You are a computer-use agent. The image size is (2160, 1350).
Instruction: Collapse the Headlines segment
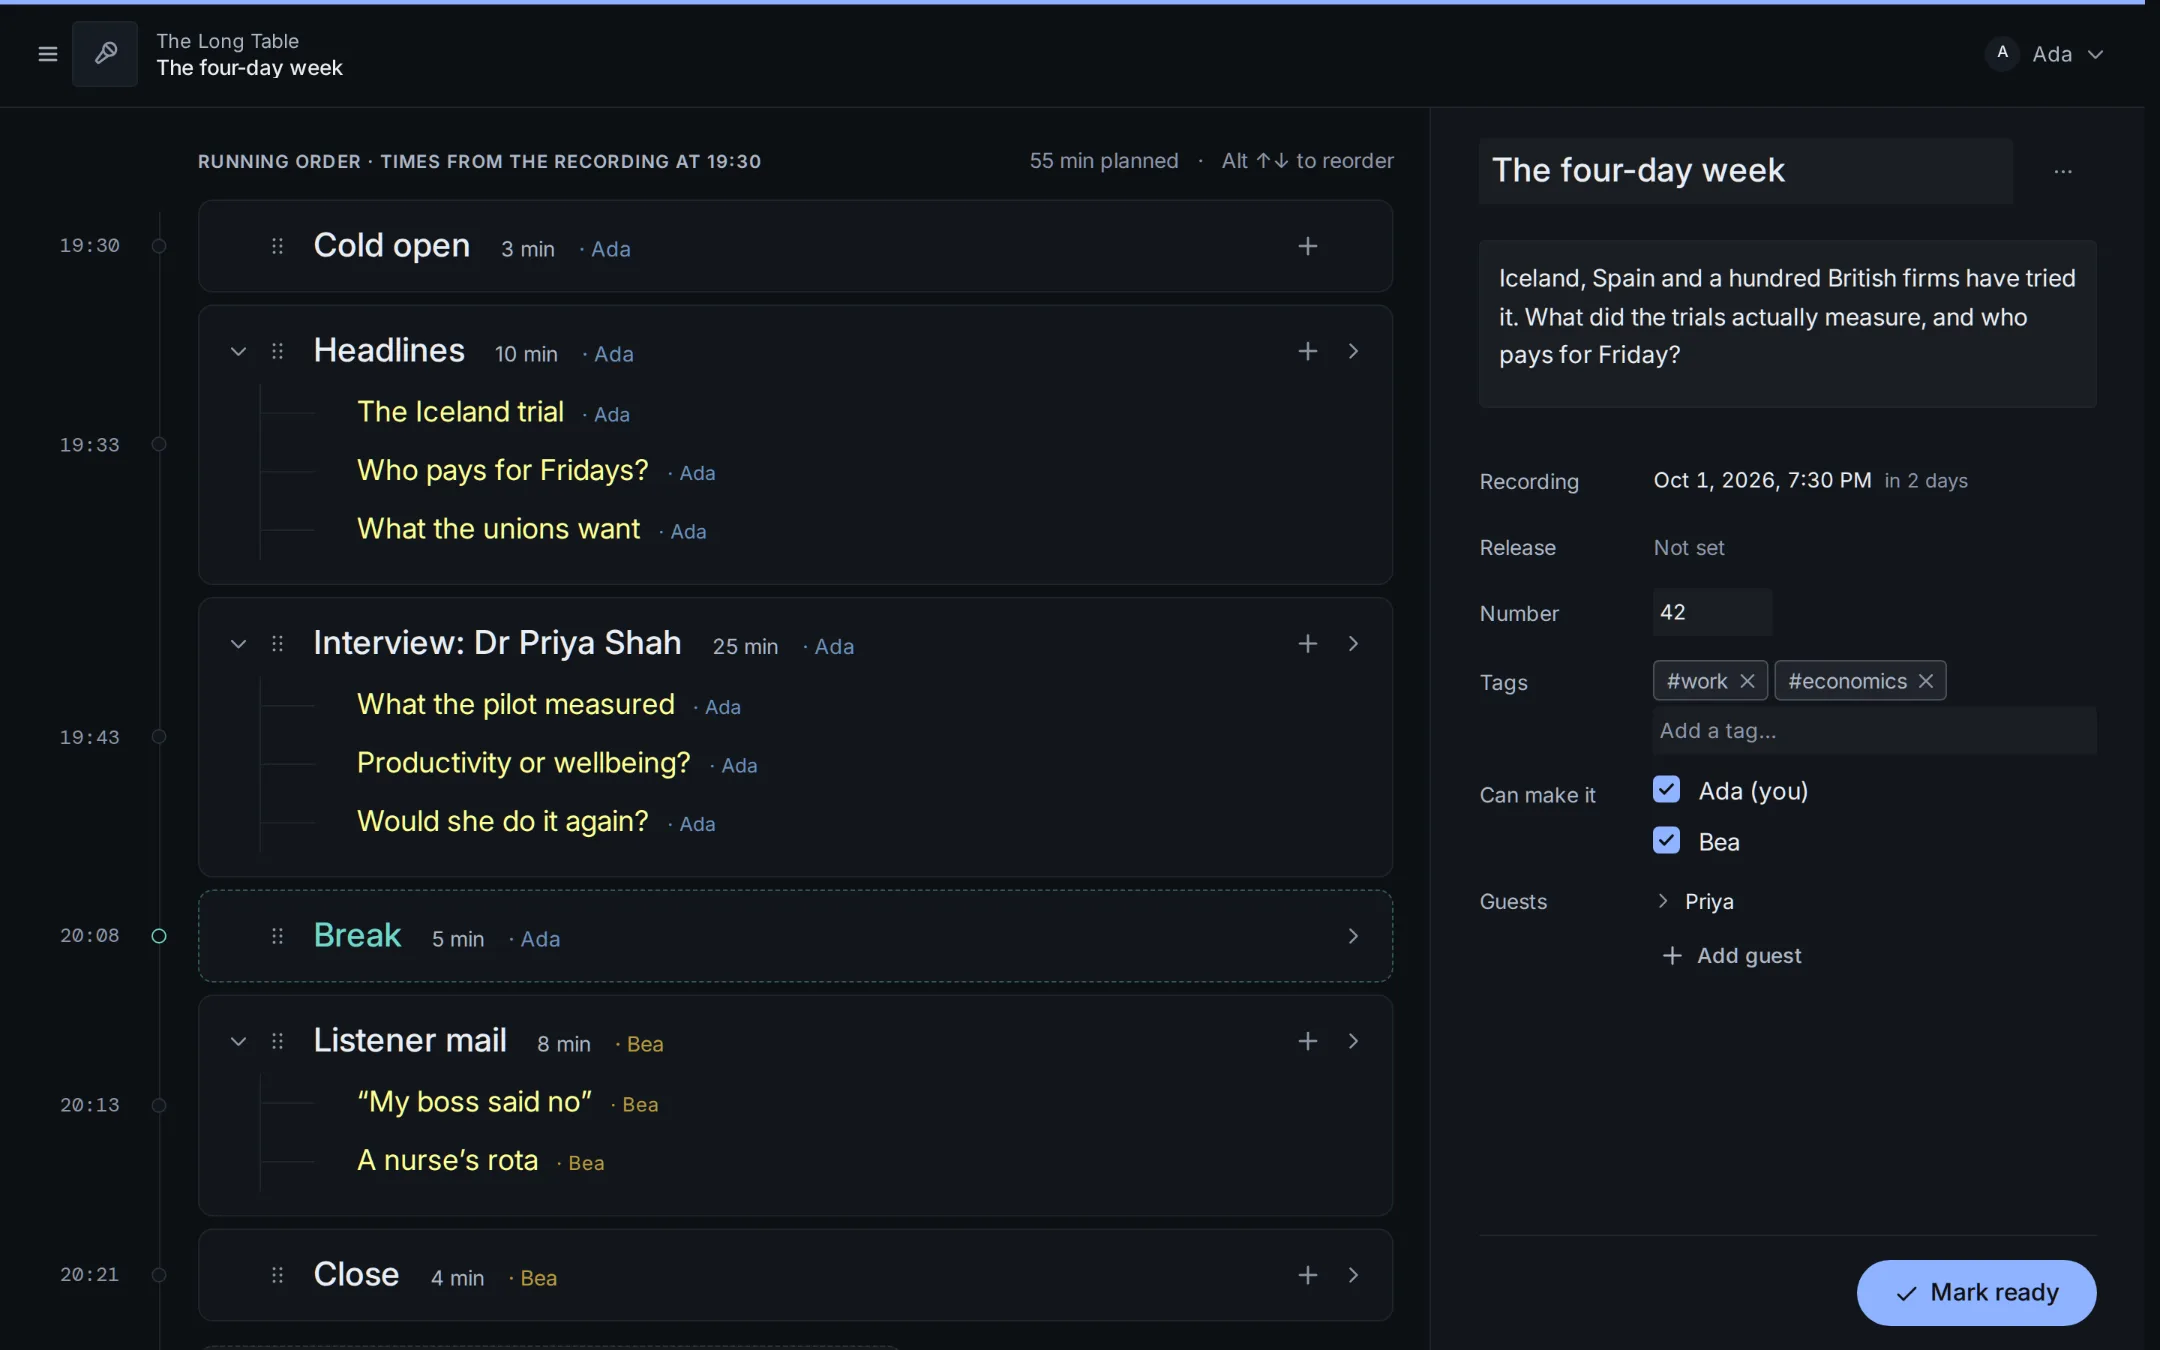point(238,351)
